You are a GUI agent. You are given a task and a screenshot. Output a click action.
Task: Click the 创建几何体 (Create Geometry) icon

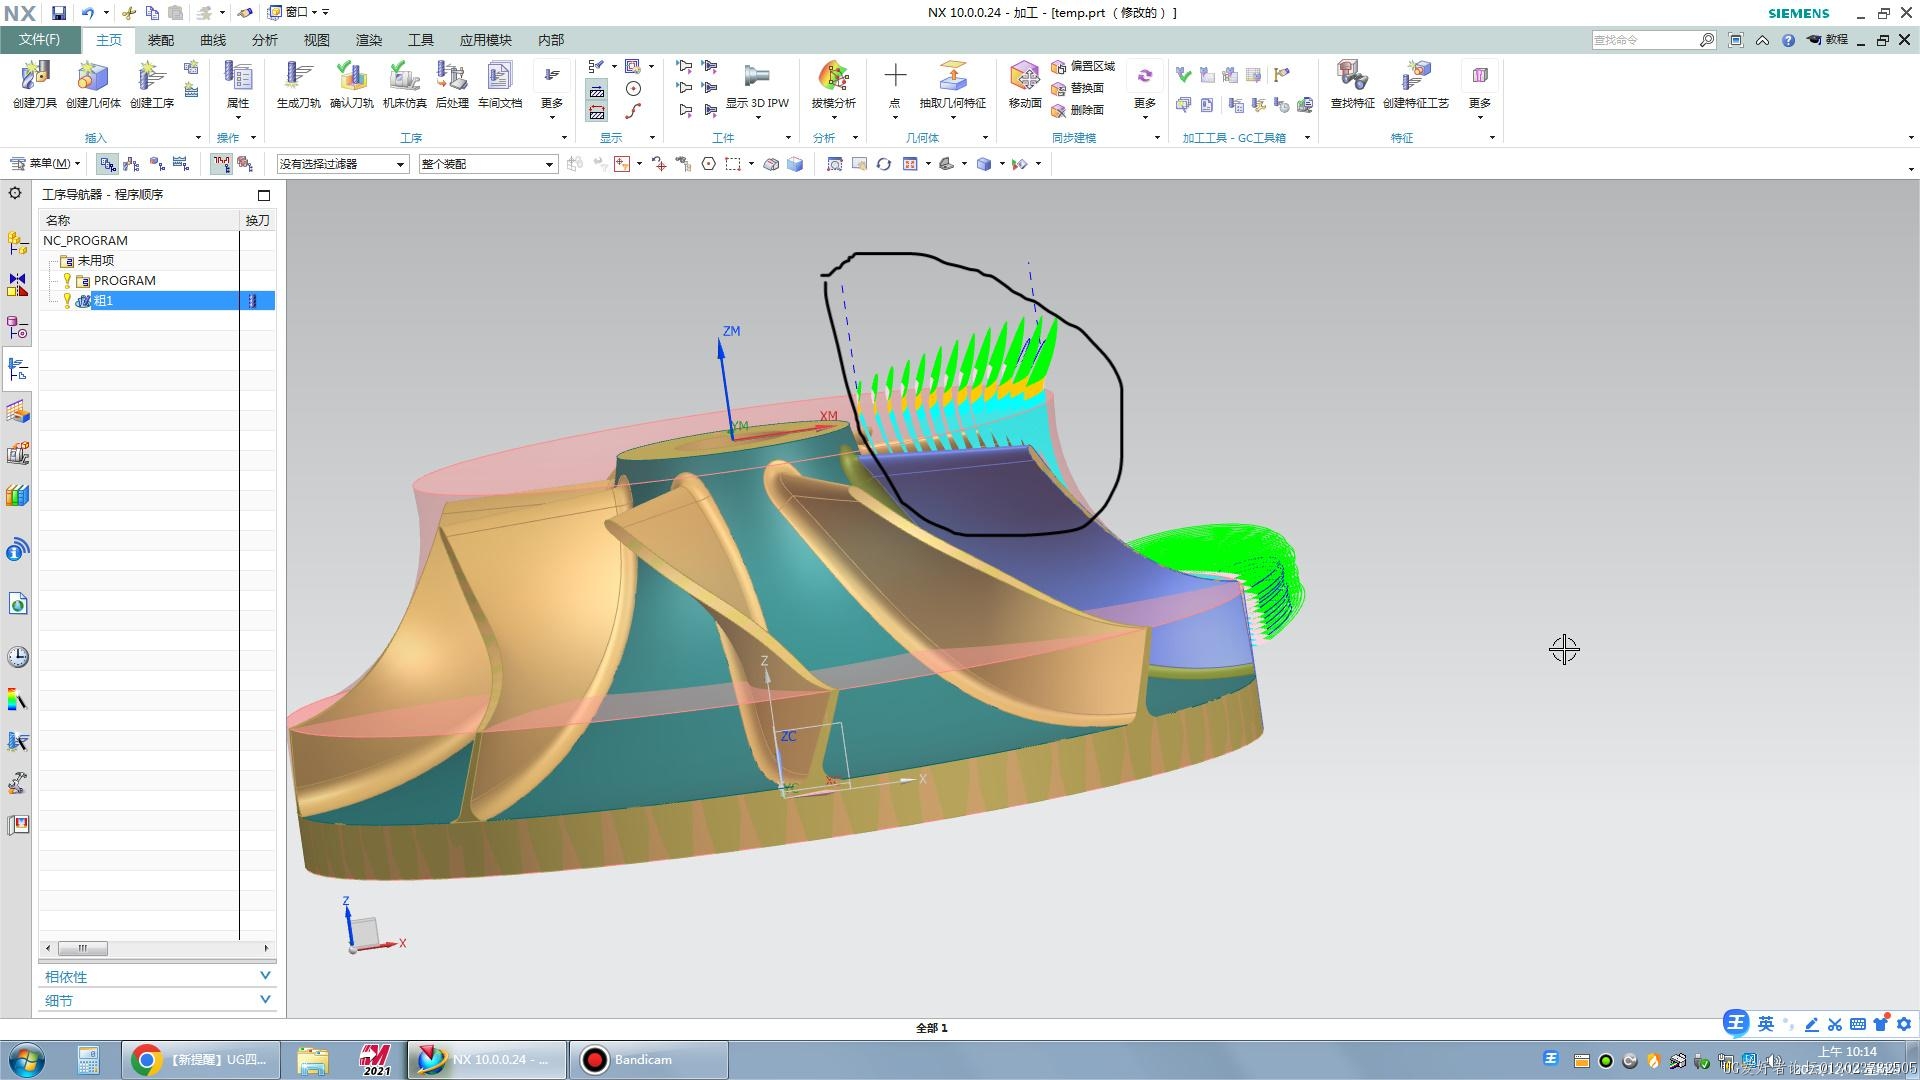click(x=93, y=84)
